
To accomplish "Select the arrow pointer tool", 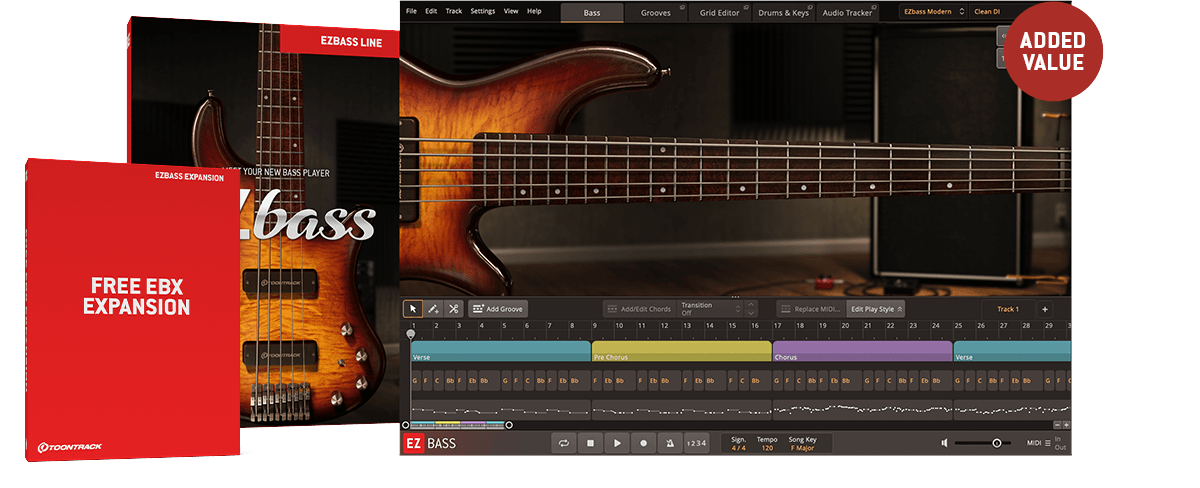I will 413,309.
